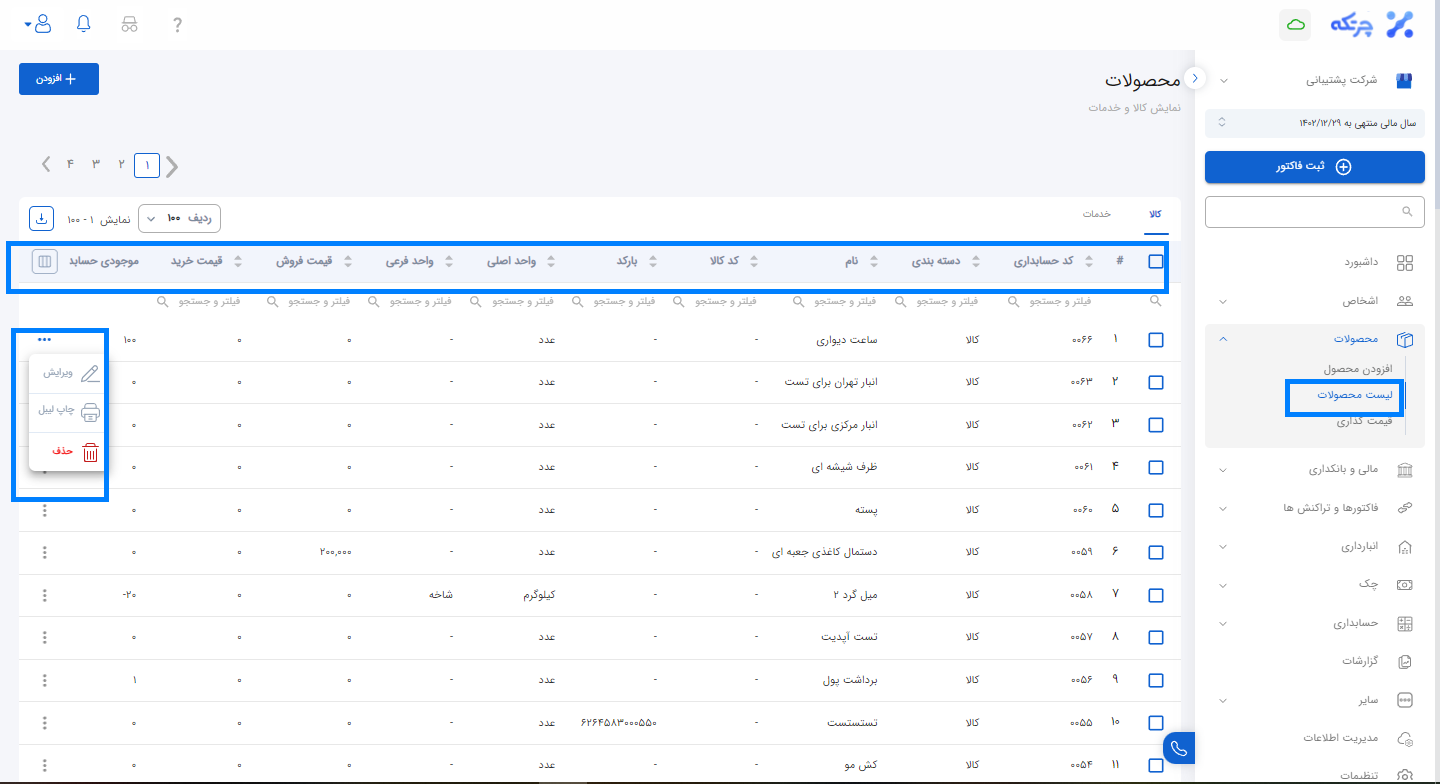The image size is (1440, 784).
Task: Select checkbox for row 6 دستمال کاغذی
Action: pos(1156,552)
